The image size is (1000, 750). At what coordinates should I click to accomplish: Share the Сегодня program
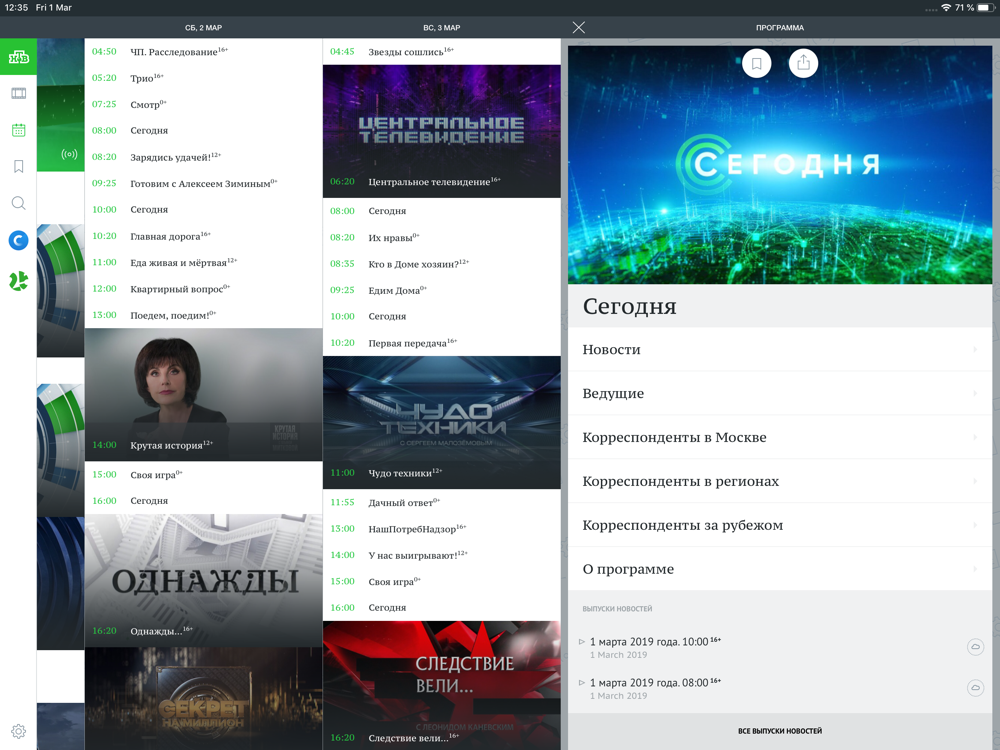coord(804,63)
